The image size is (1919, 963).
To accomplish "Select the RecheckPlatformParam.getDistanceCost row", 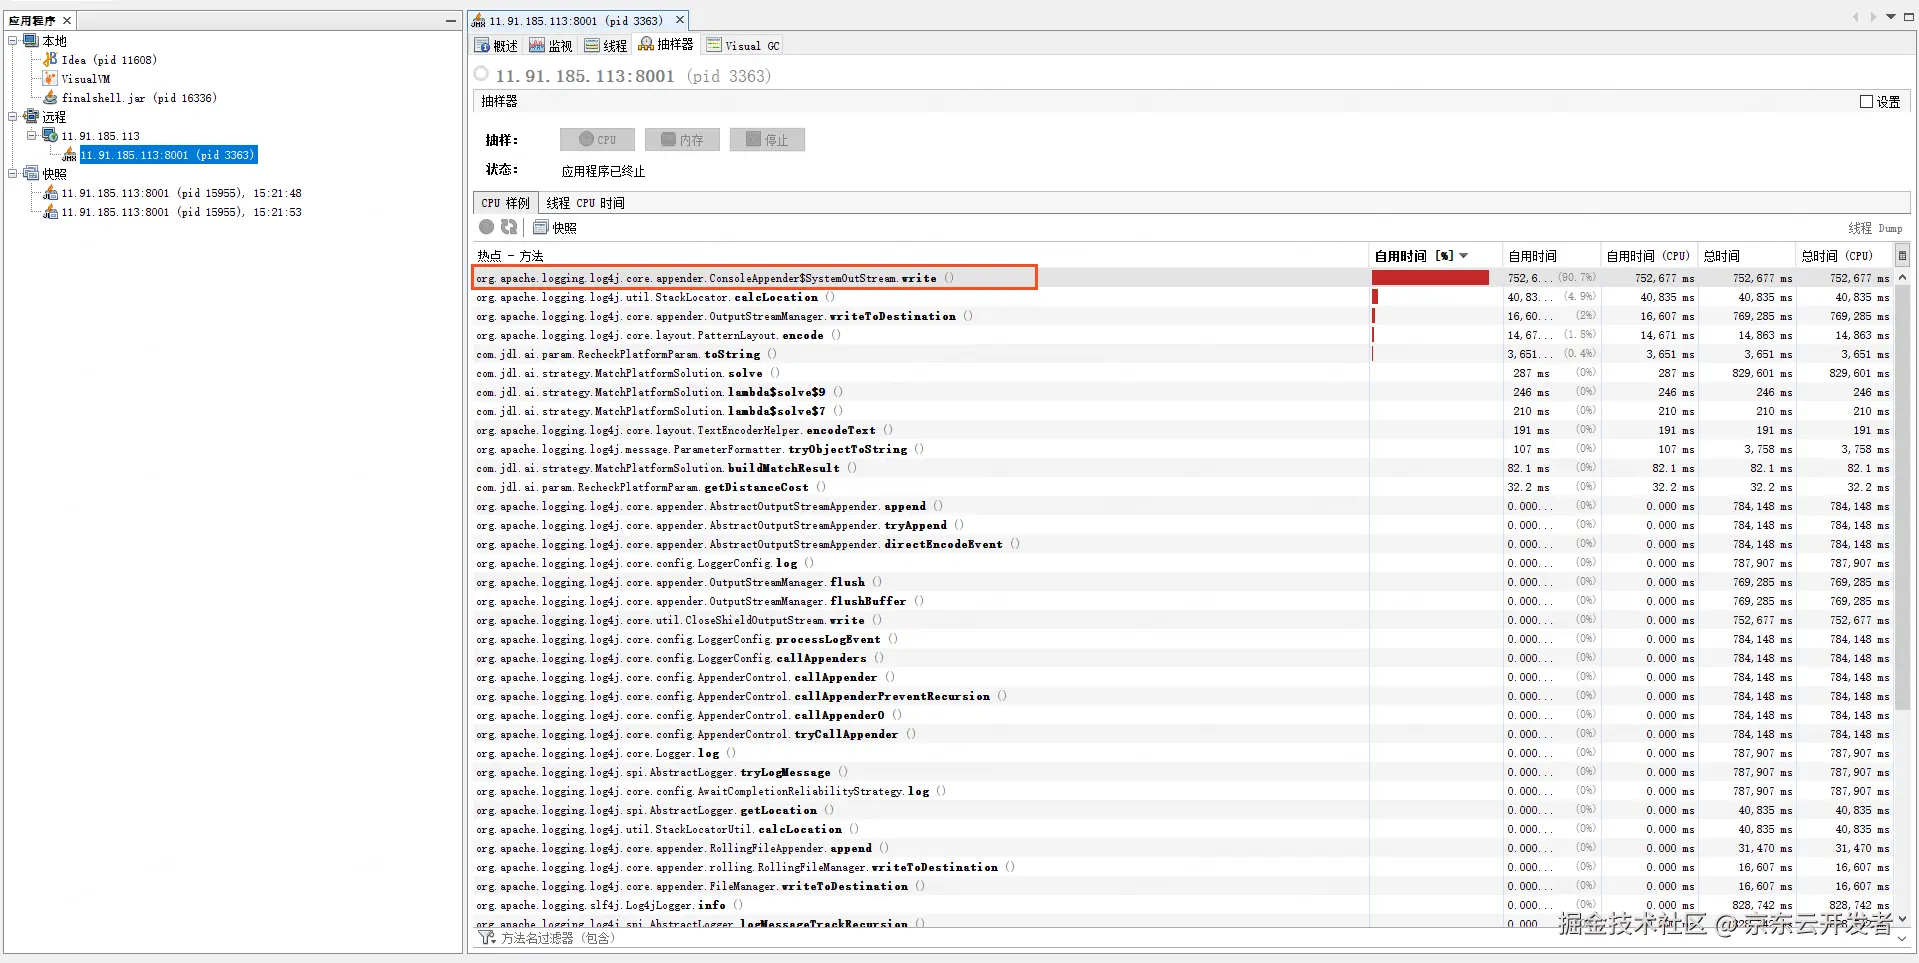I will [1183, 487].
